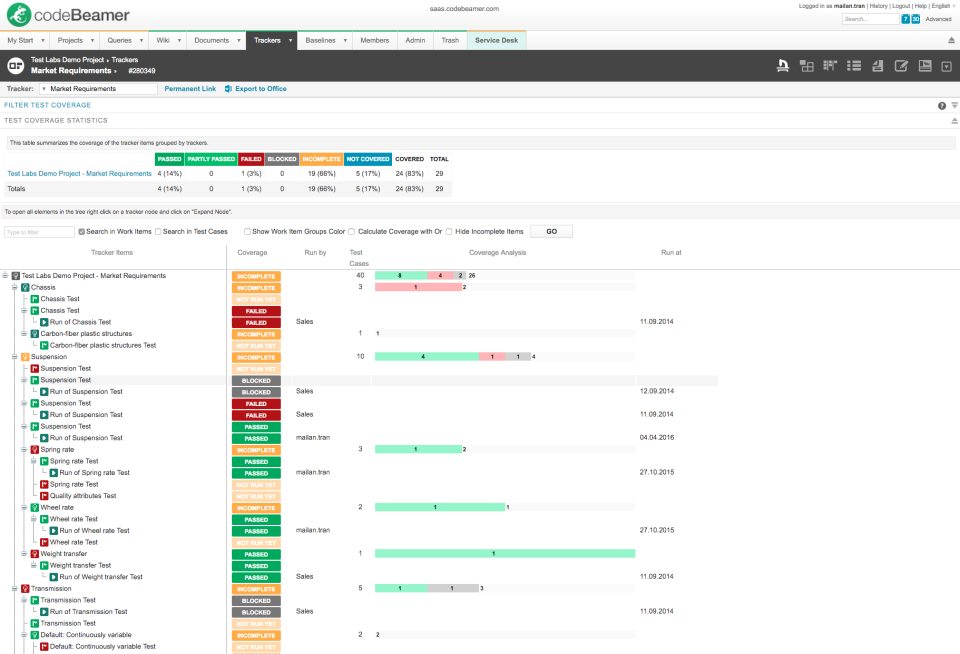Viewport: 960px width, 654px height.
Task: Collapse the Chassis tree node
Action: [x=15, y=287]
